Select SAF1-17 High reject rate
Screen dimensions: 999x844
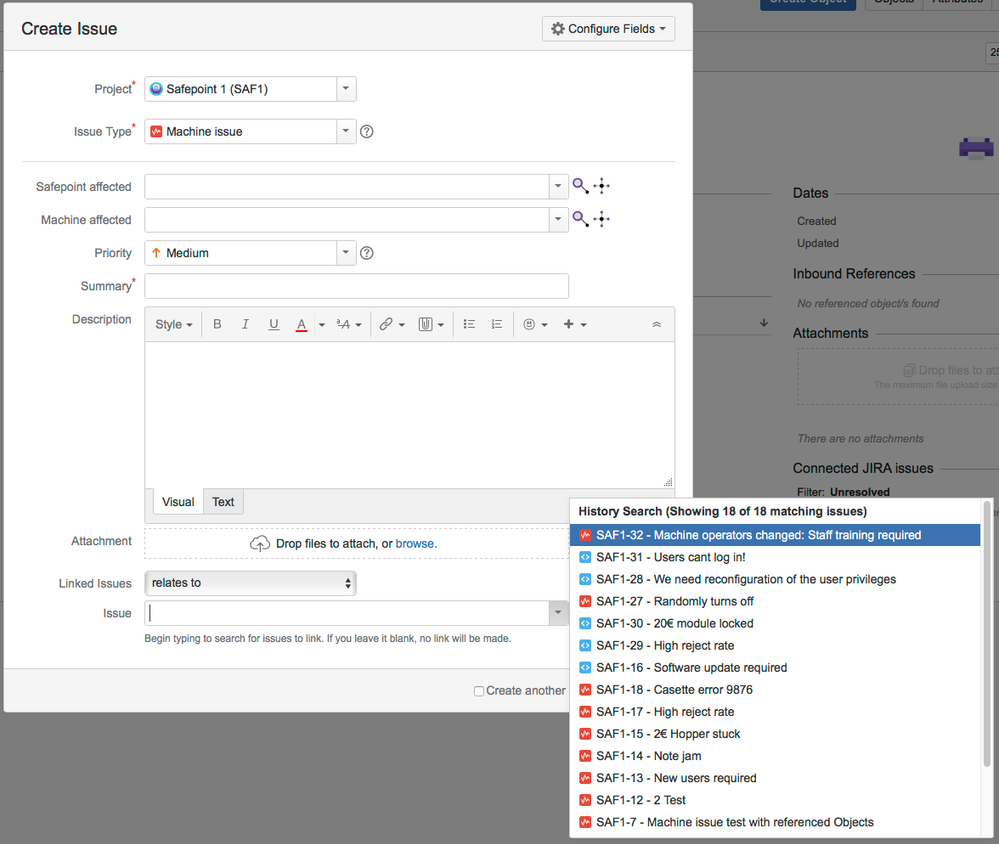click(x=775, y=712)
